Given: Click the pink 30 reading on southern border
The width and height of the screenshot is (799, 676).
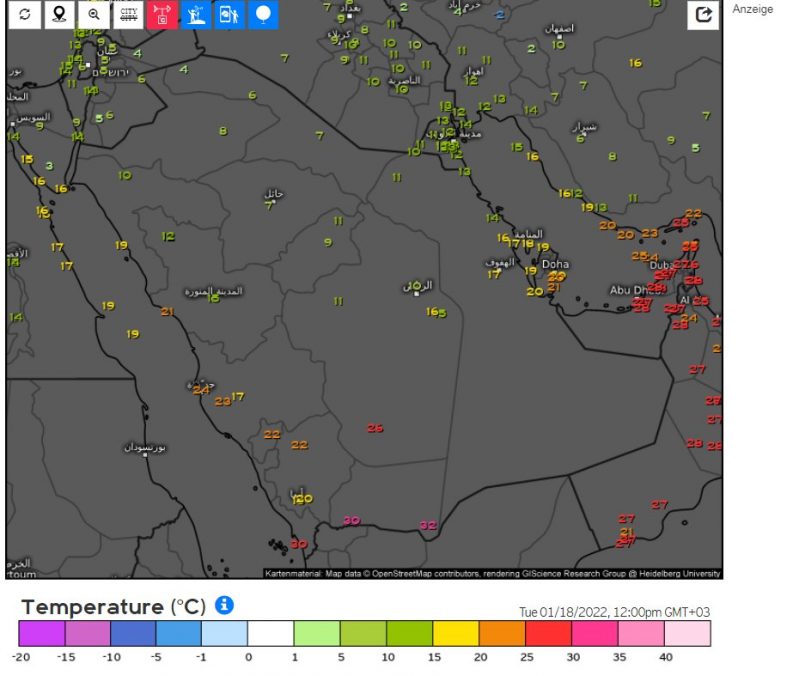Looking at the screenshot, I should [352, 520].
